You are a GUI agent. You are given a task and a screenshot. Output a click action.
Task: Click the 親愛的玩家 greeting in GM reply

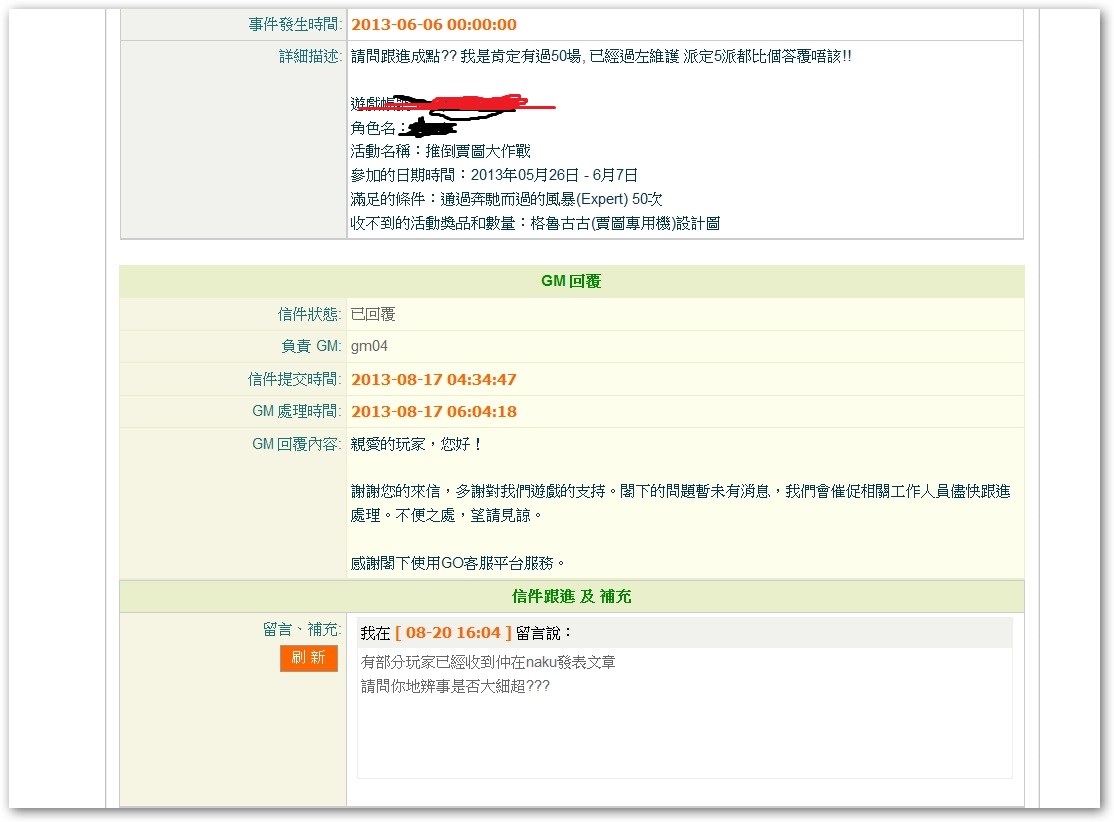(416, 444)
